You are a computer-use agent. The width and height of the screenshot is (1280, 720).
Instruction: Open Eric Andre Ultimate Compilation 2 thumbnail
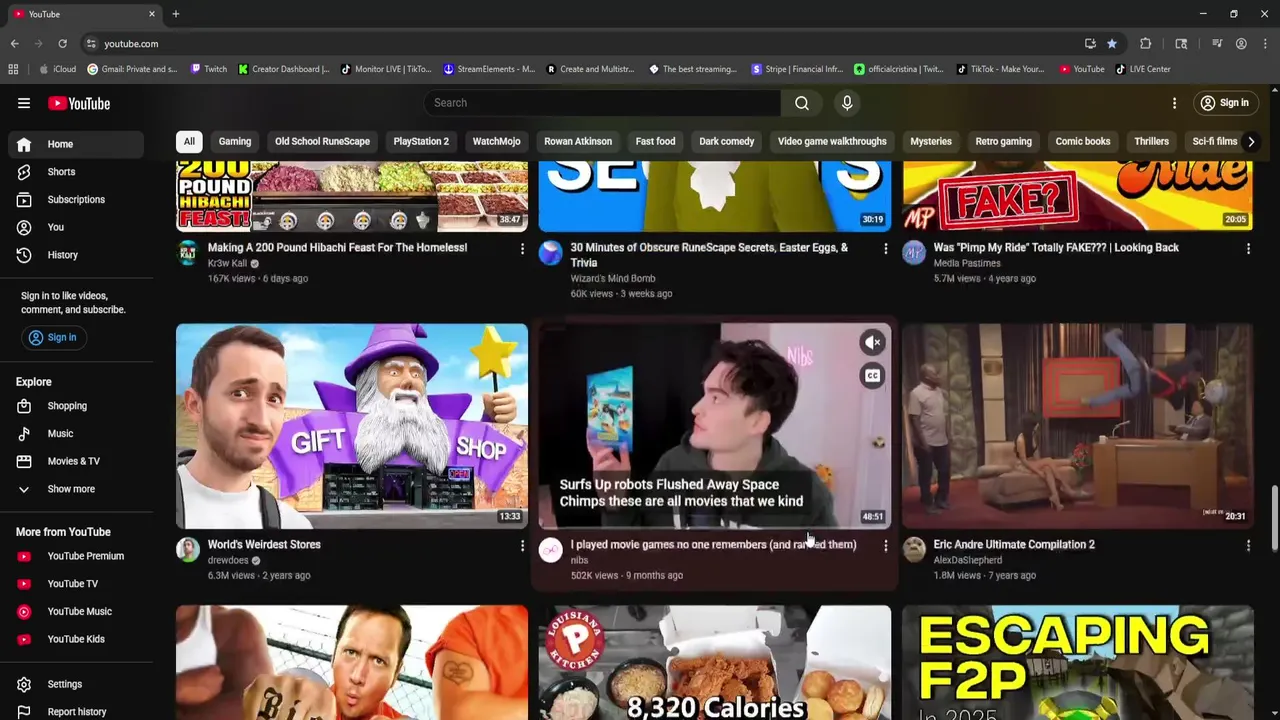1077,426
